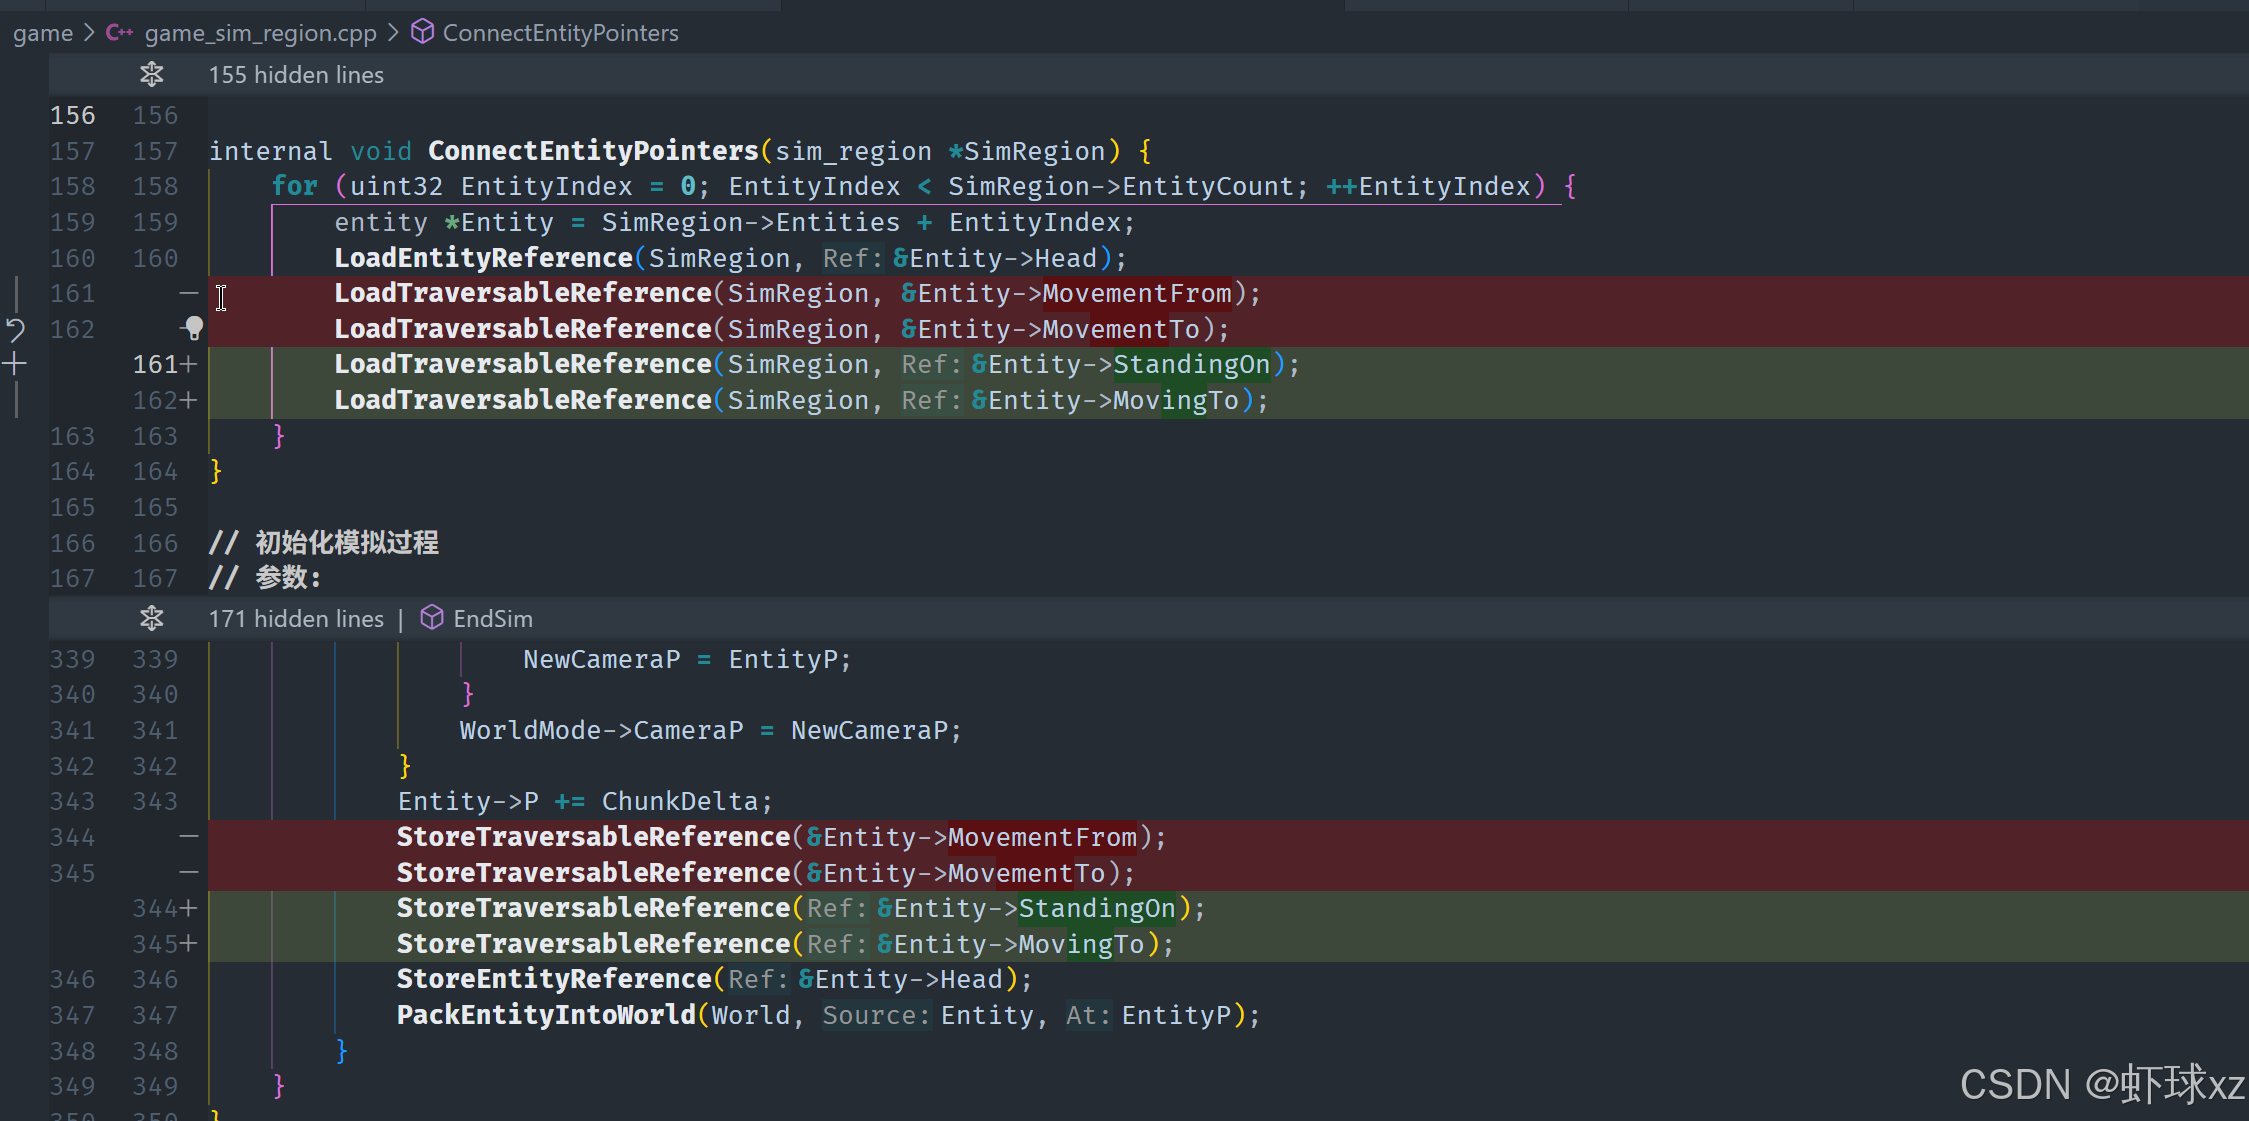Expand the '155 hidden lines' collapsed region
2249x1121 pixels.
tap(296, 75)
